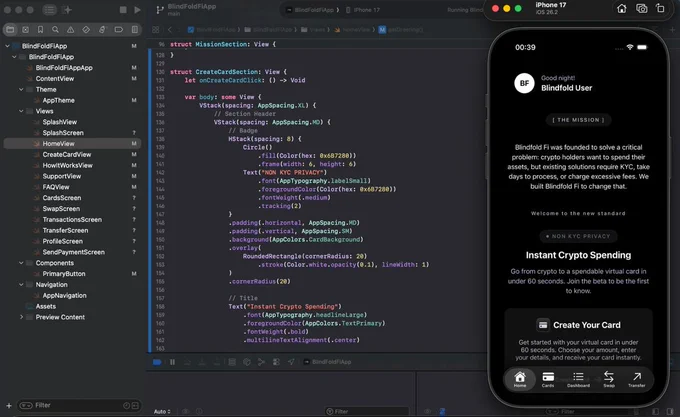Open the Source Control navigator icon
Viewport: 680px width, 417px height.
click(26, 29)
